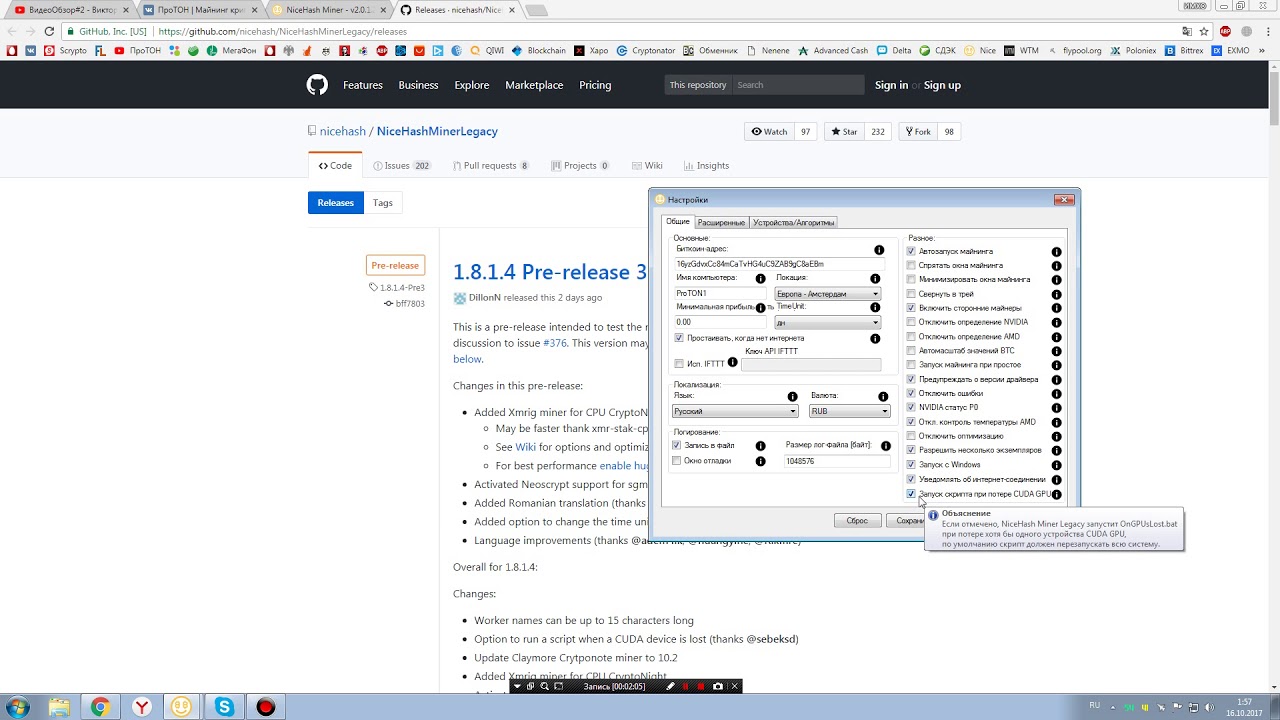This screenshot has height=720, width=1280.
Task: Enable Спрятать окна майнинга checkbox
Action: 911,266
